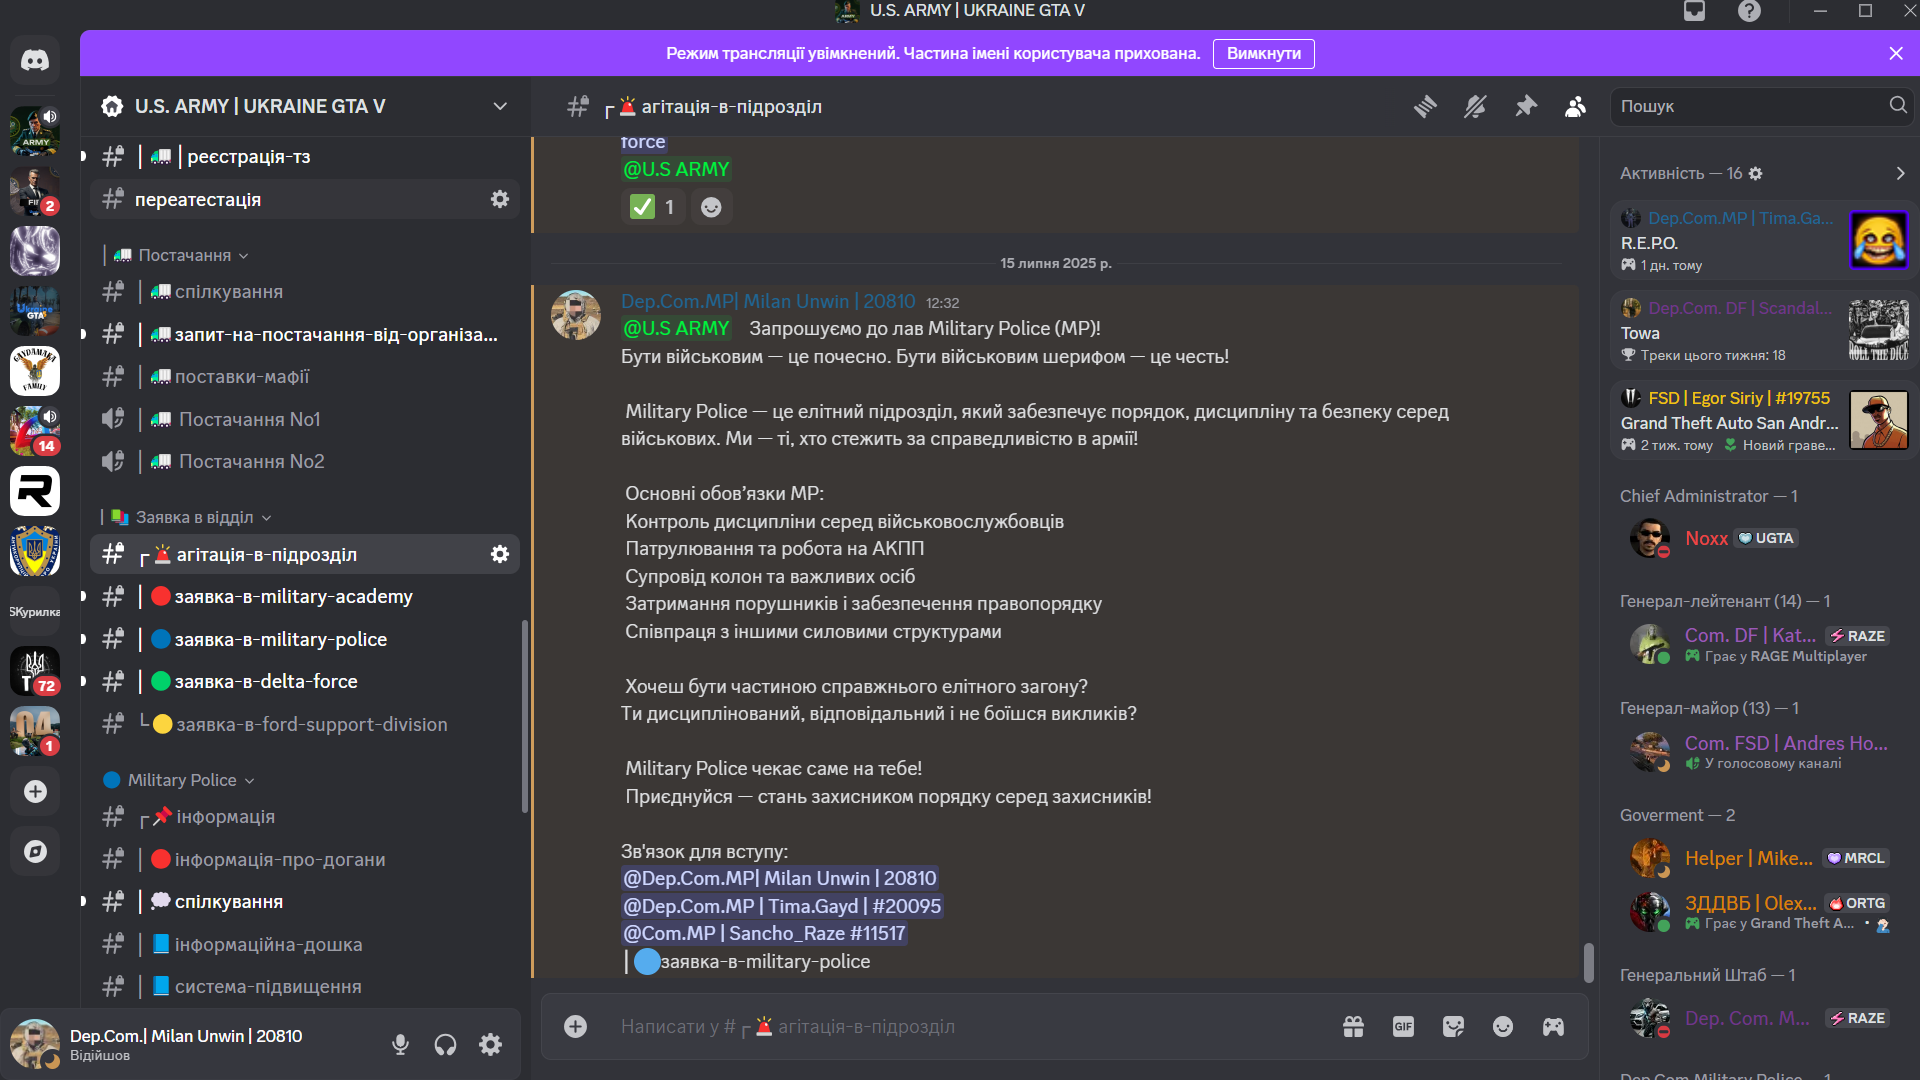Open the GIF picker

(x=1403, y=1026)
